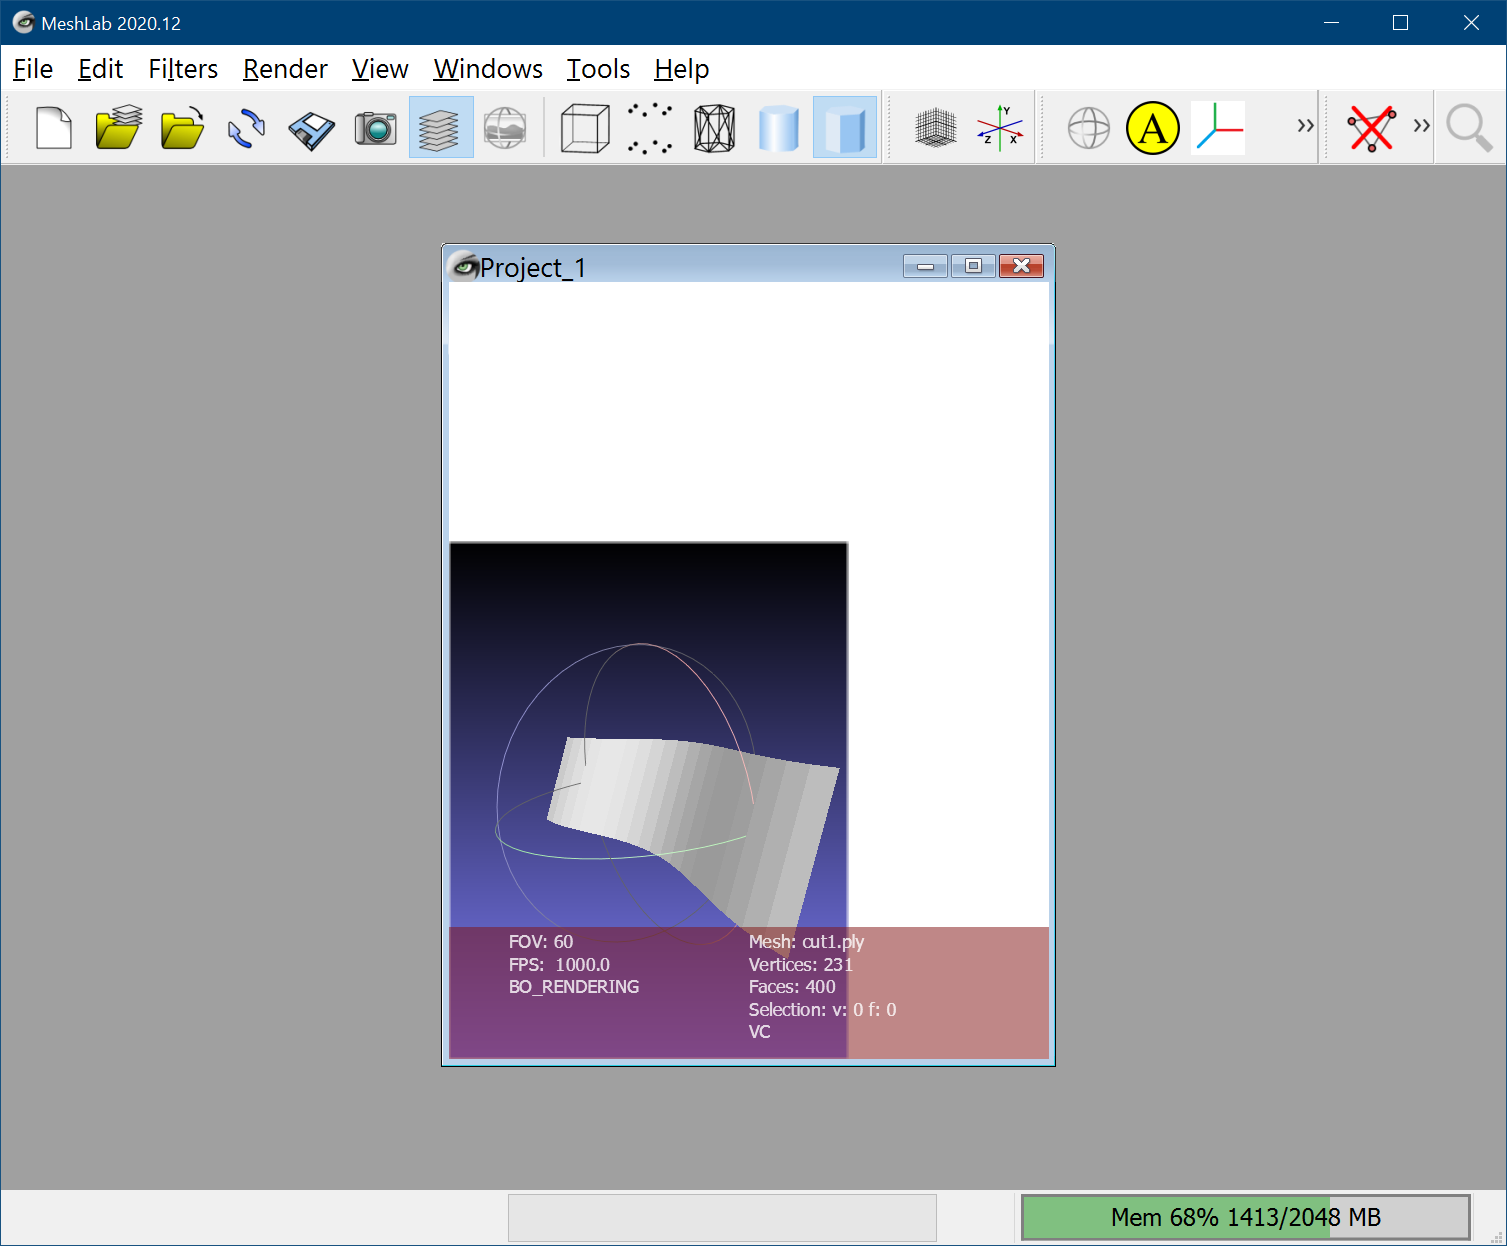Screen dimensions: 1507x1246
Task: Open the Filters menu
Action: click(x=183, y=69)
